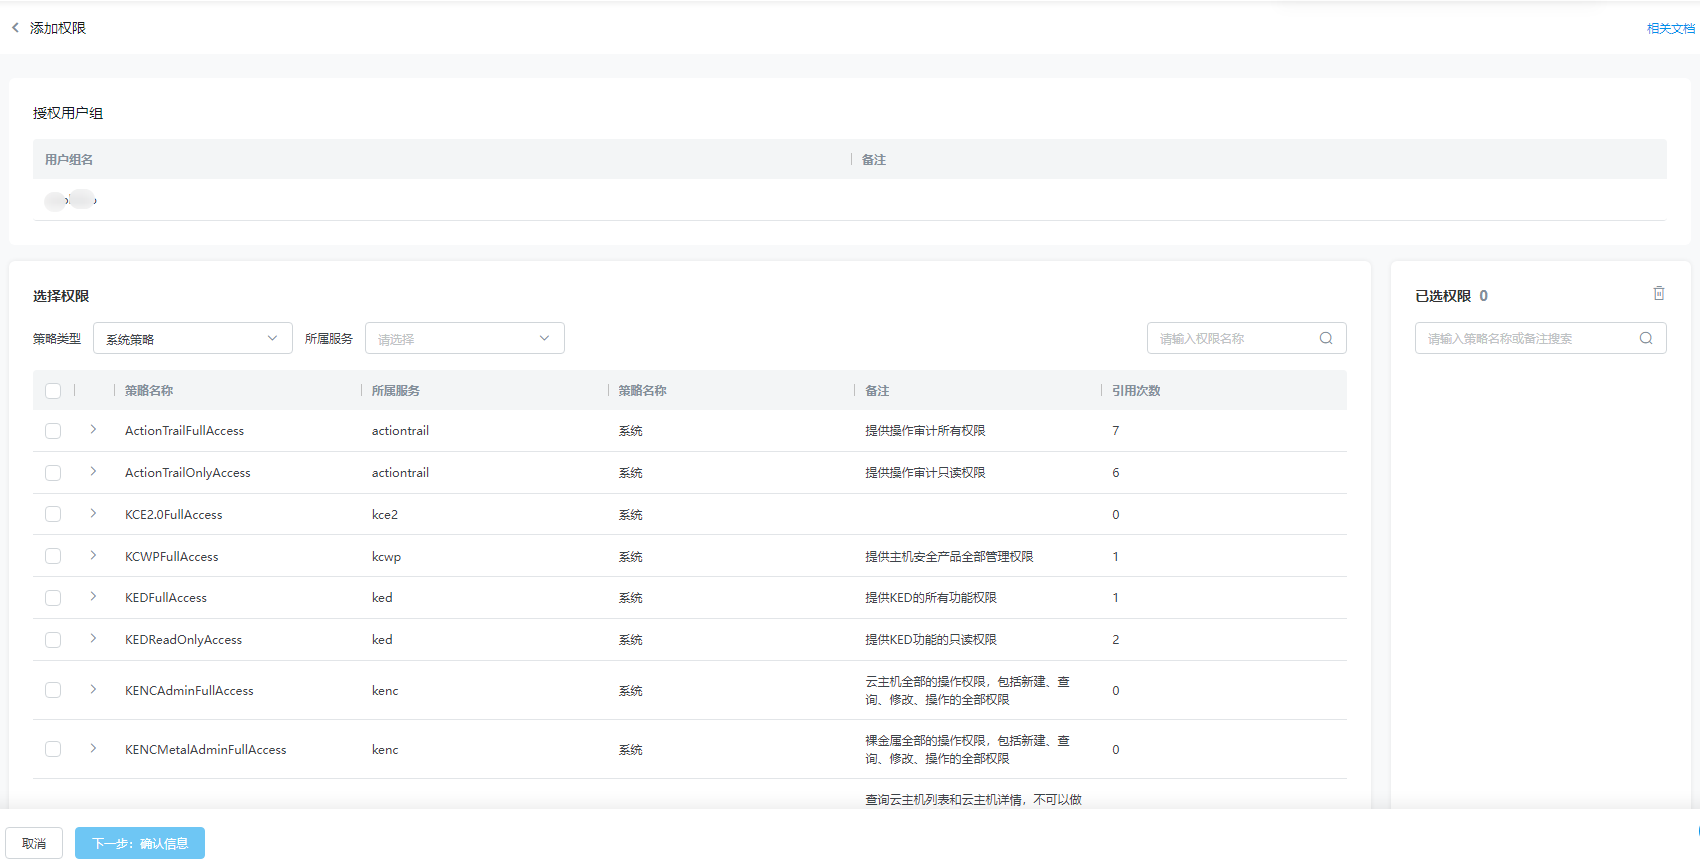This screenshot has width=1700, height=863.
Task: Click the trash icon in 已选权限 panel
Action: coord(1658,294)
